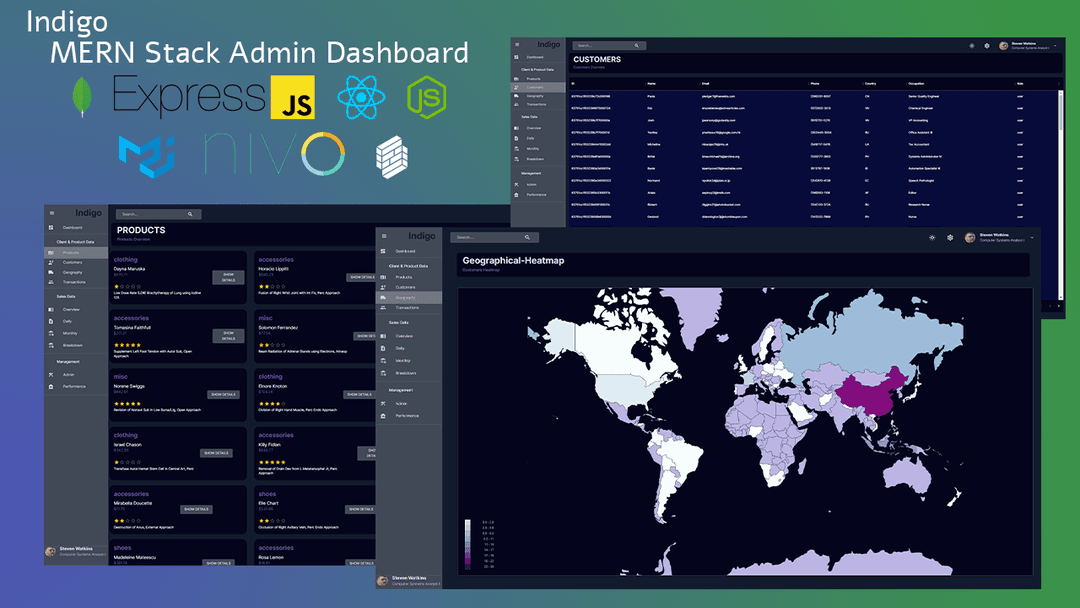
Task: Click hamburger menu icon in Geography window
Action: pyautogui.click(x=384, y=236)
